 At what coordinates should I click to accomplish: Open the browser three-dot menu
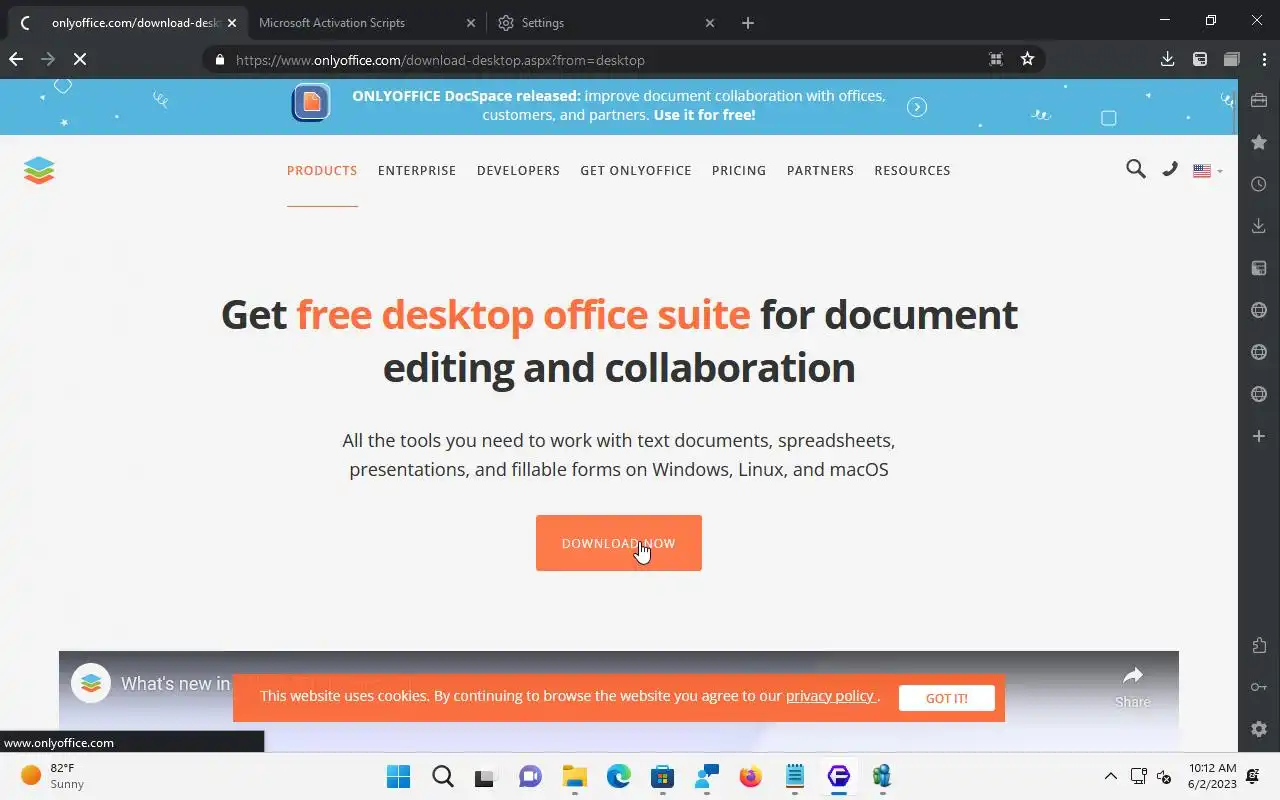(1263, 59)
